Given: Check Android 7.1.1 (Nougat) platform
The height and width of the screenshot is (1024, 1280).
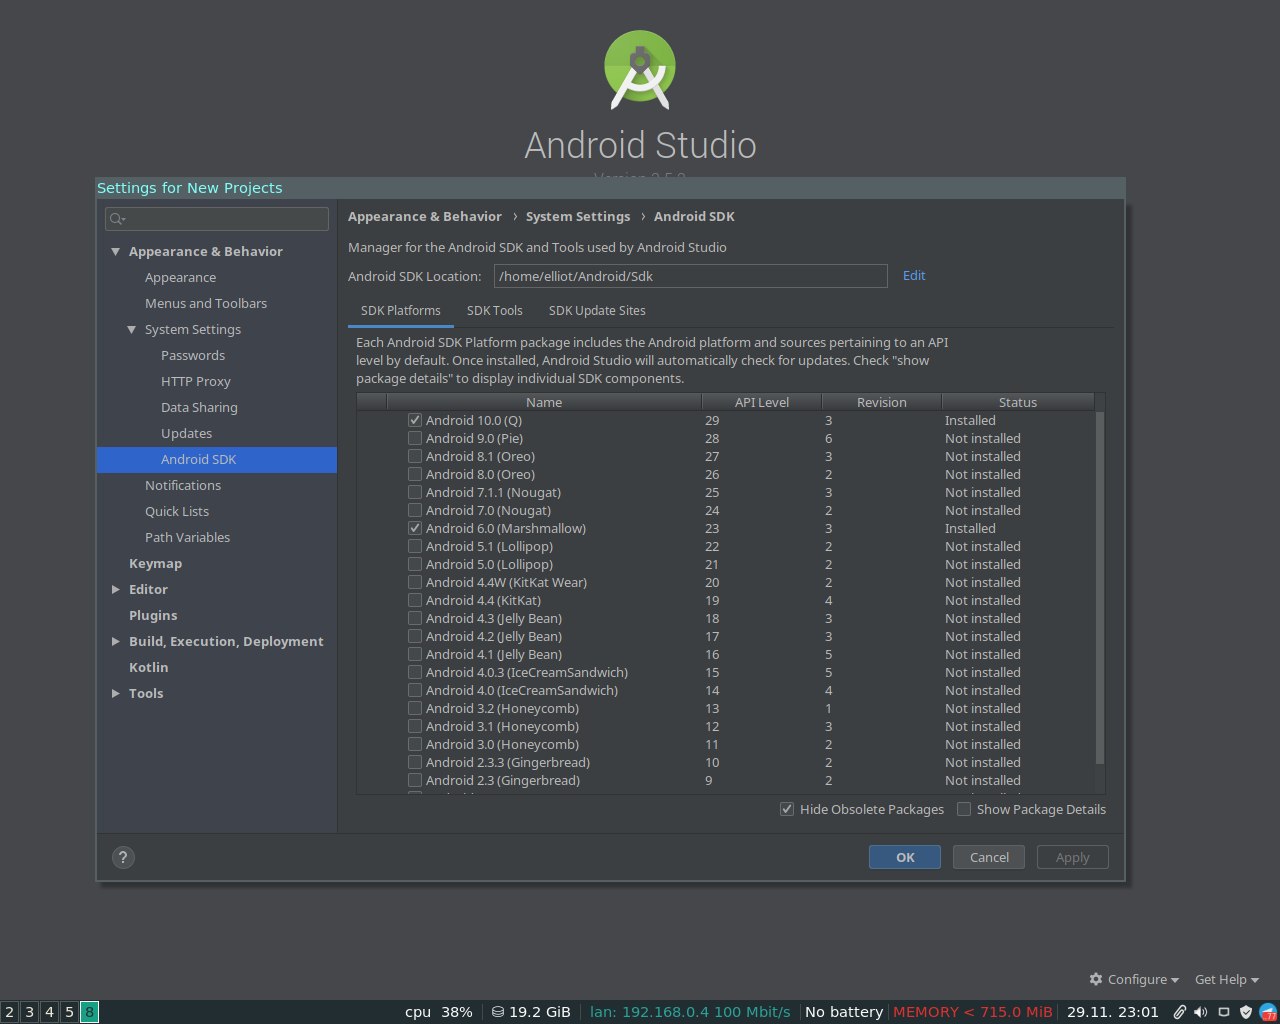Looking at the screenshot, I should click(415, 493).
